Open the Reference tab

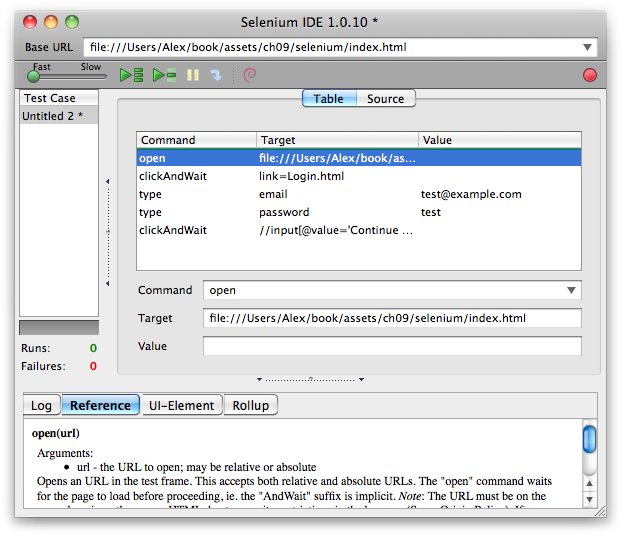click(x=100, y=405)
